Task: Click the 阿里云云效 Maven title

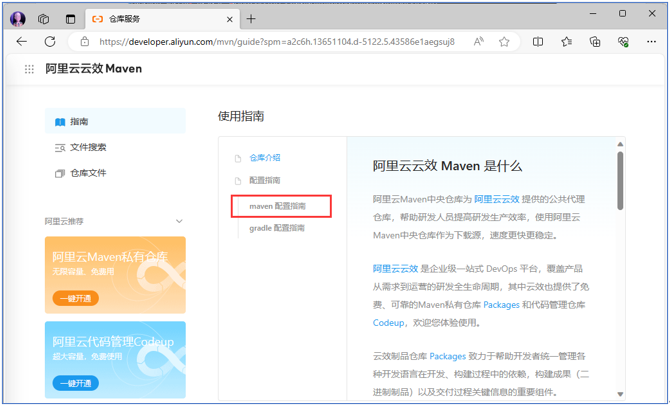Action: coord(94,69)
